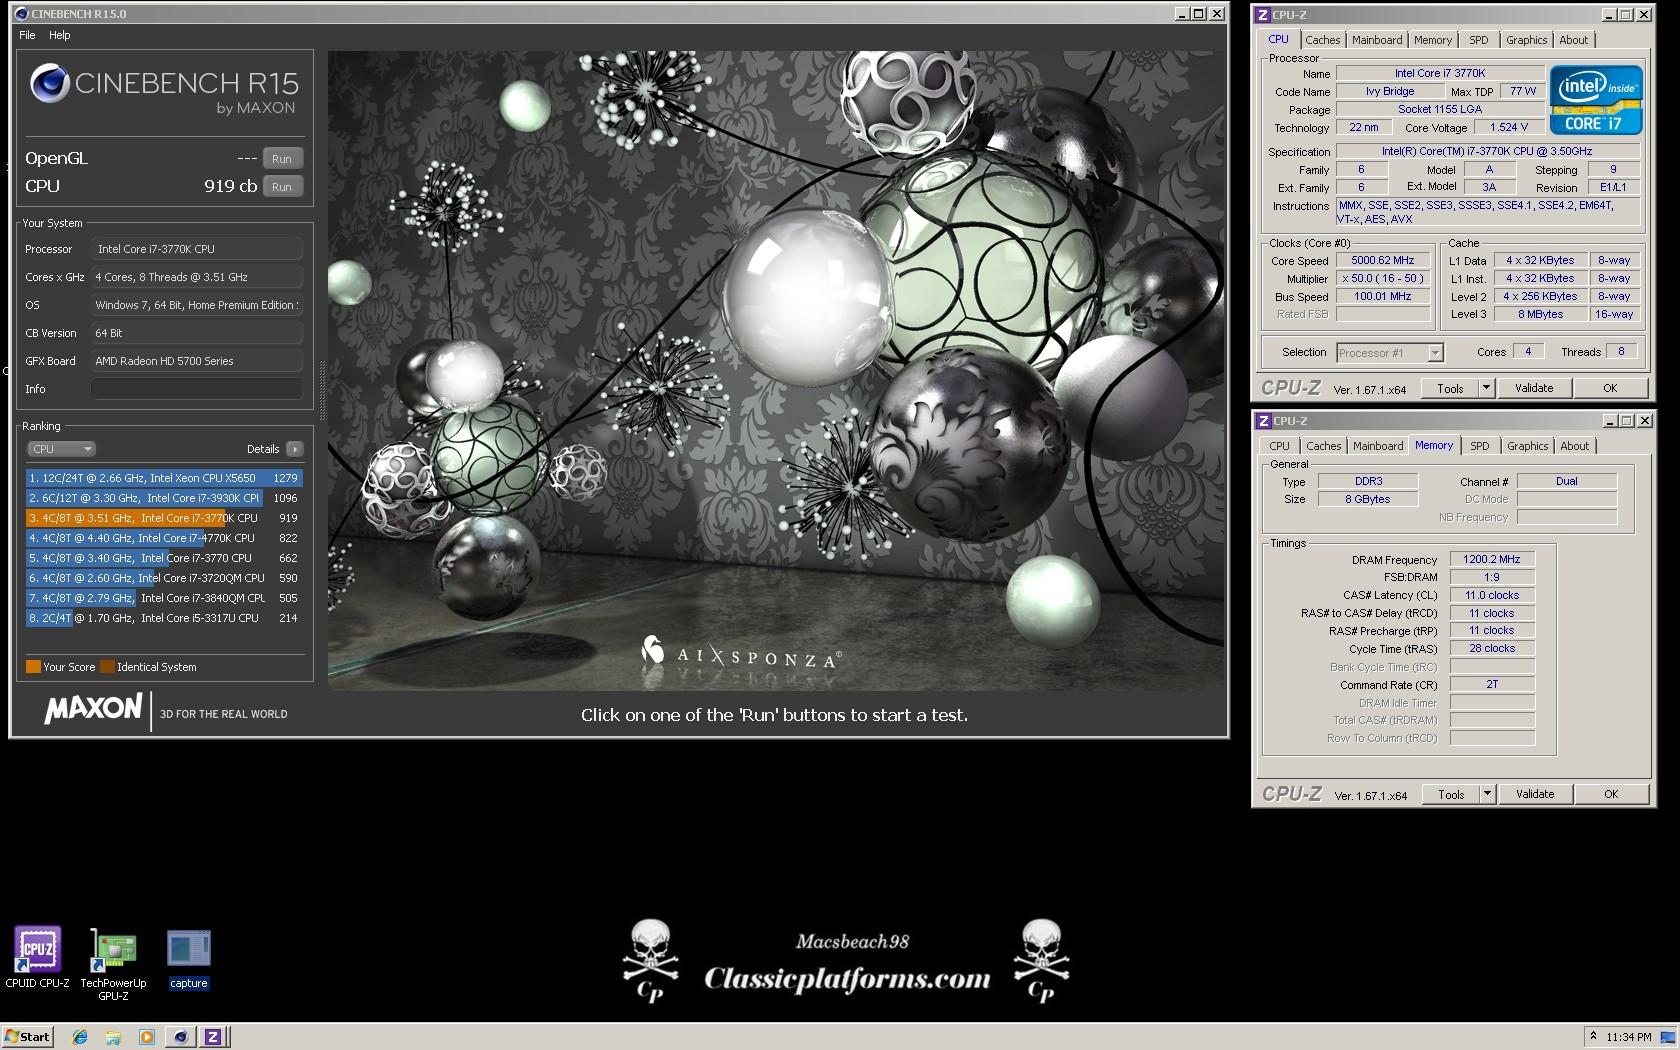Open the TechPowerUp GPU-Z desktop shortcut
The image size is (1680, 1050).
pyautogui.click(x=113, y=964)
